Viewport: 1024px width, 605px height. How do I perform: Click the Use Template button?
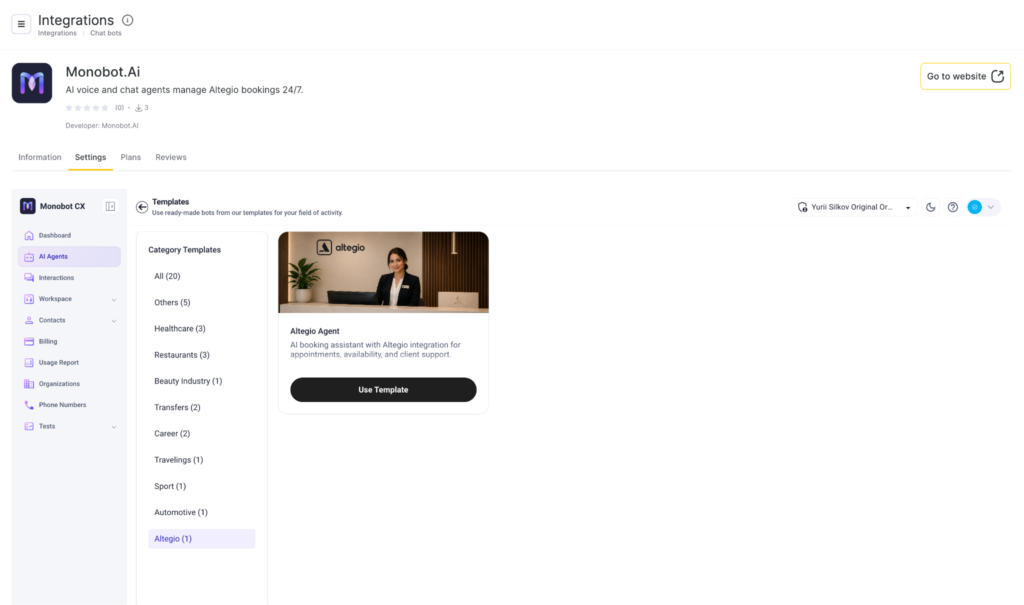tap(383, 389)
